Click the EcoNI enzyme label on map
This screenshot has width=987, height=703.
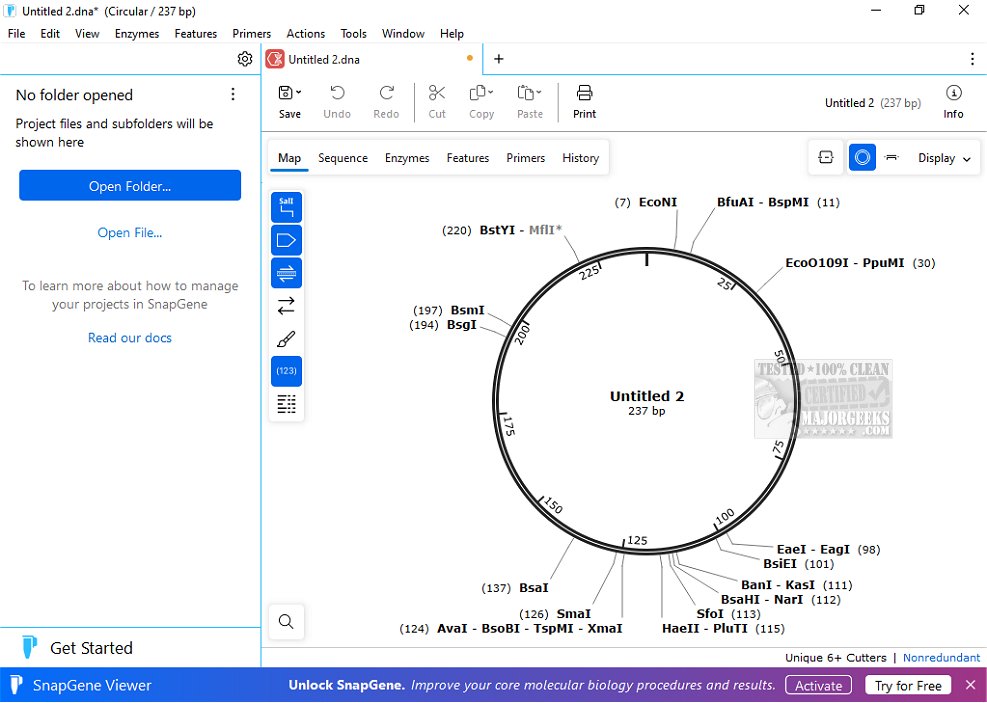point(657,202)
